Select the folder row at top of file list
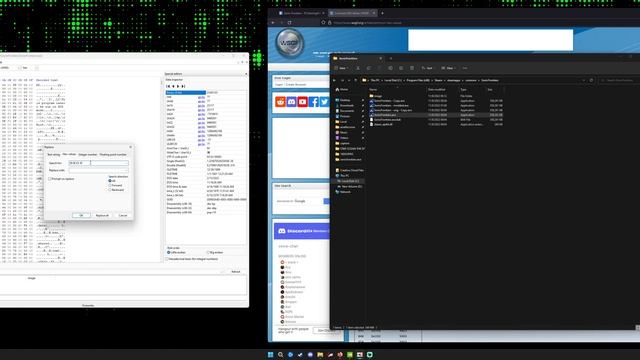 click(436, 96)
